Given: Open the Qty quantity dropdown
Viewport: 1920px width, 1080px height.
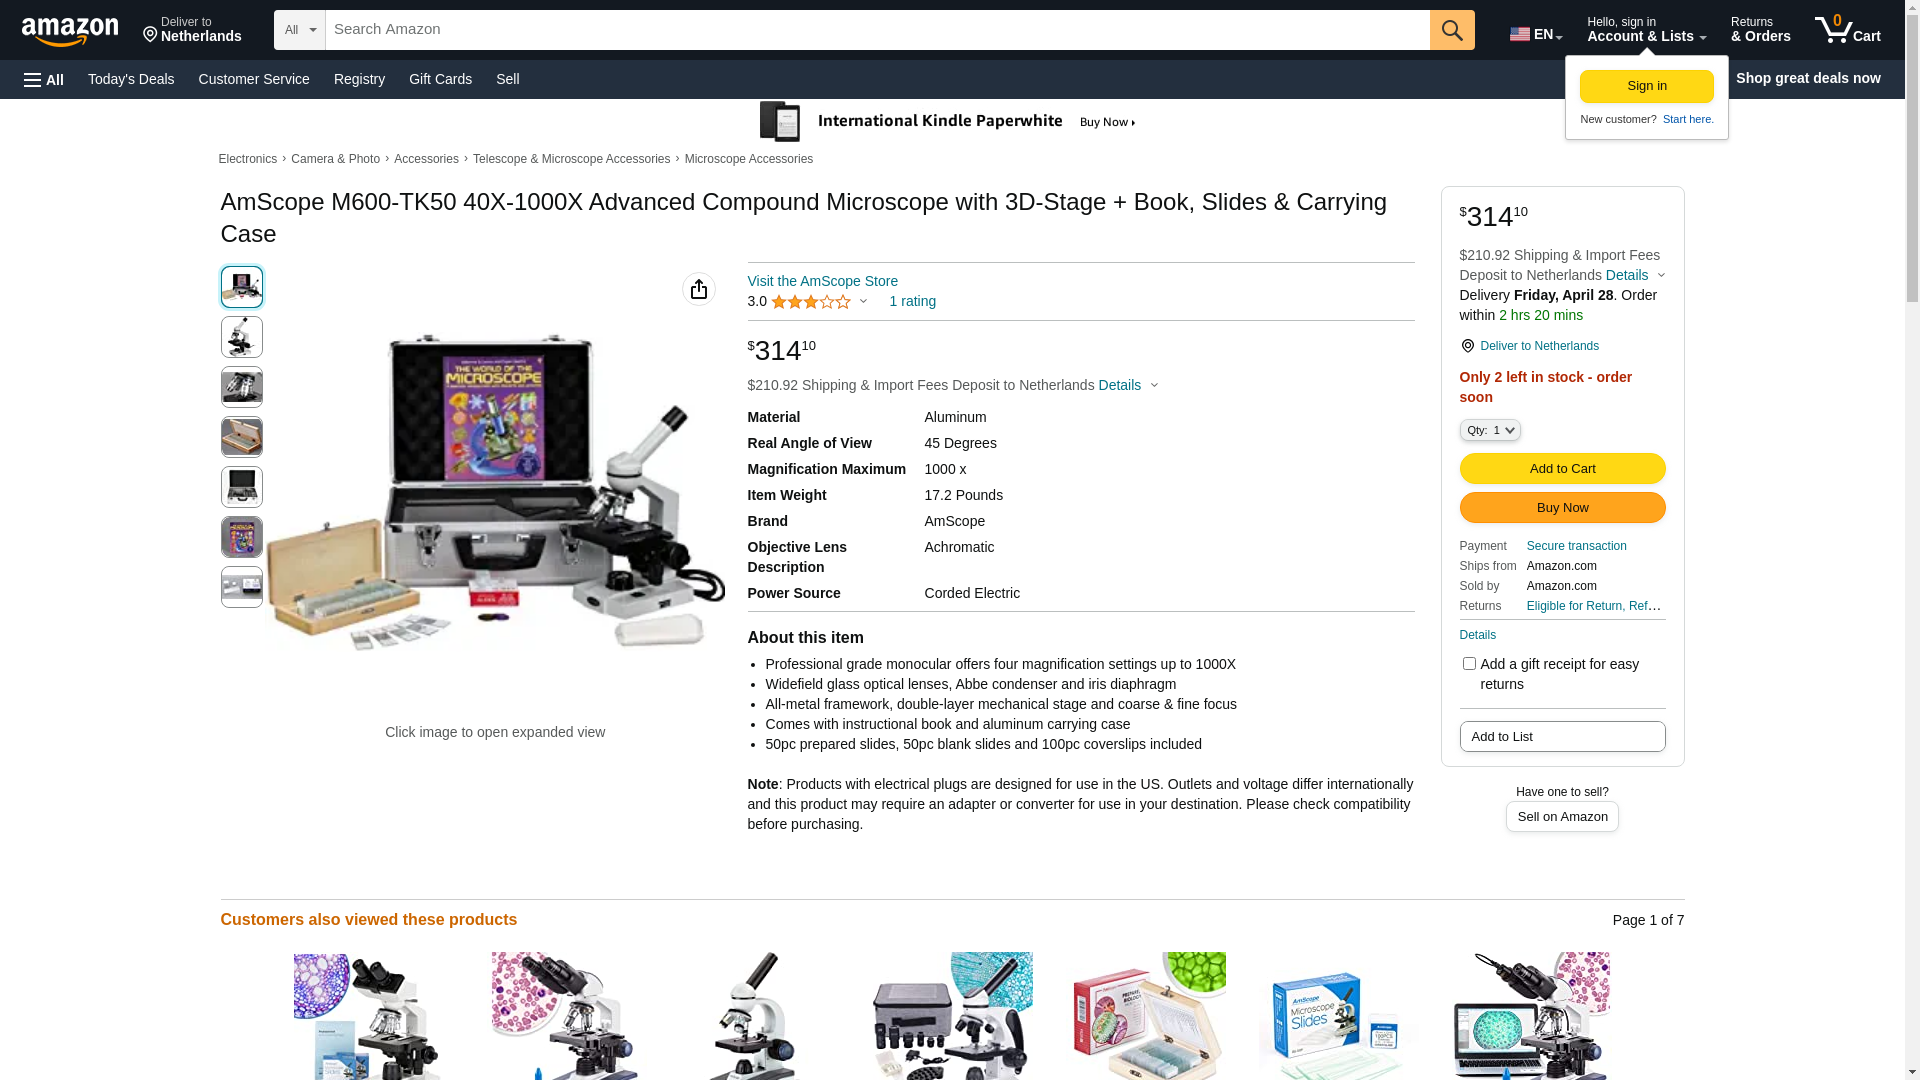Looking at the screenshot, I should 1490,430.
